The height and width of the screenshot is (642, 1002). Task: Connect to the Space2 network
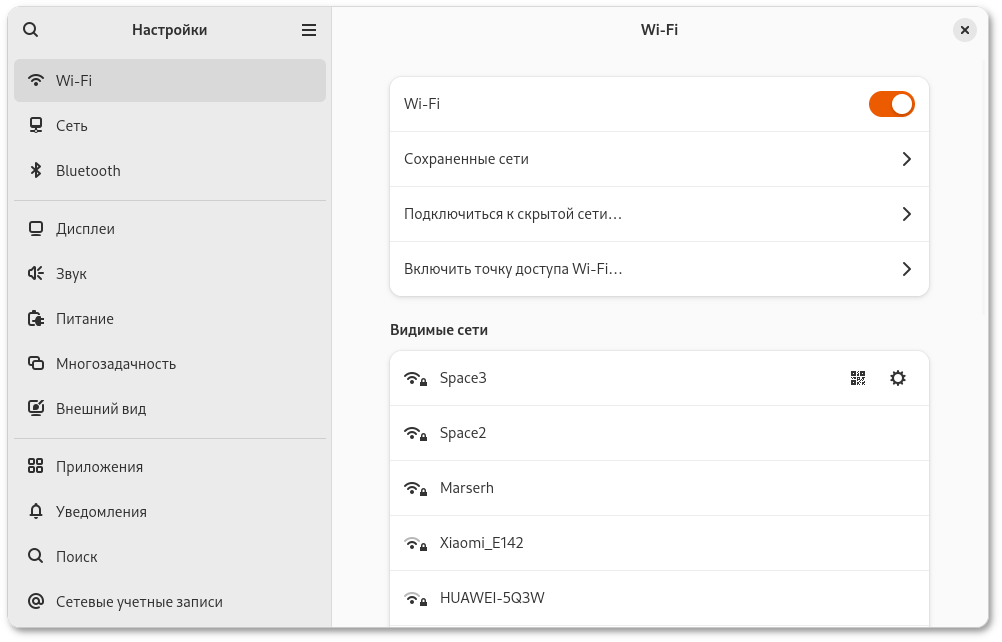coord(463,433)
